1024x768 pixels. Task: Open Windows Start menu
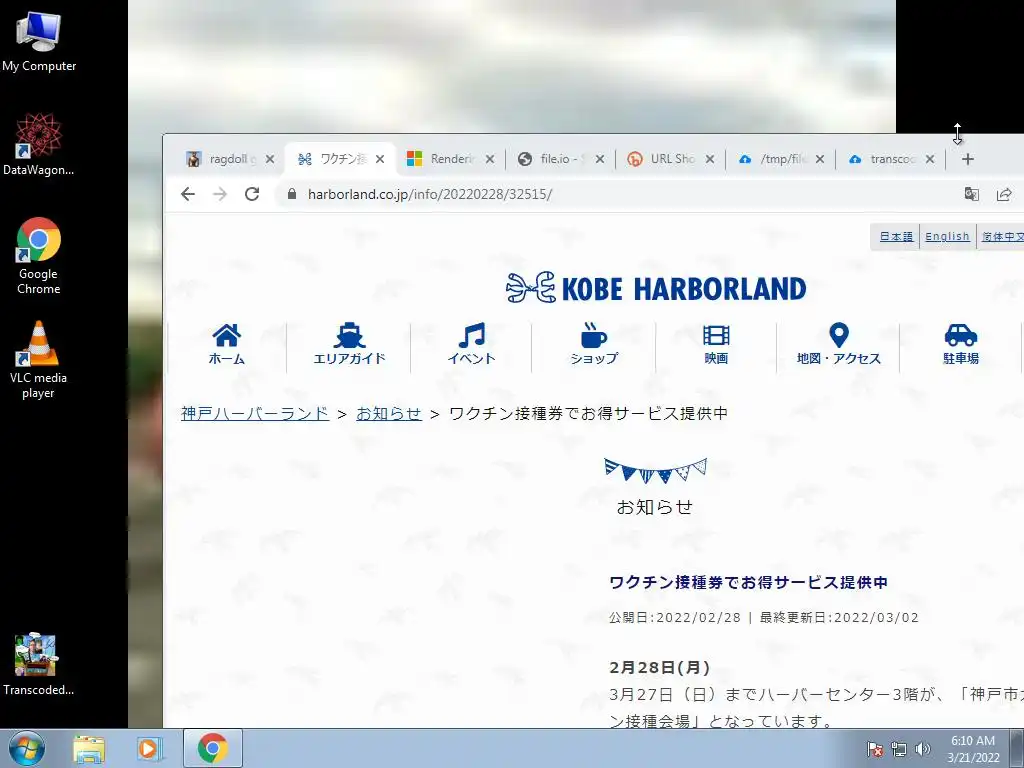27,748
